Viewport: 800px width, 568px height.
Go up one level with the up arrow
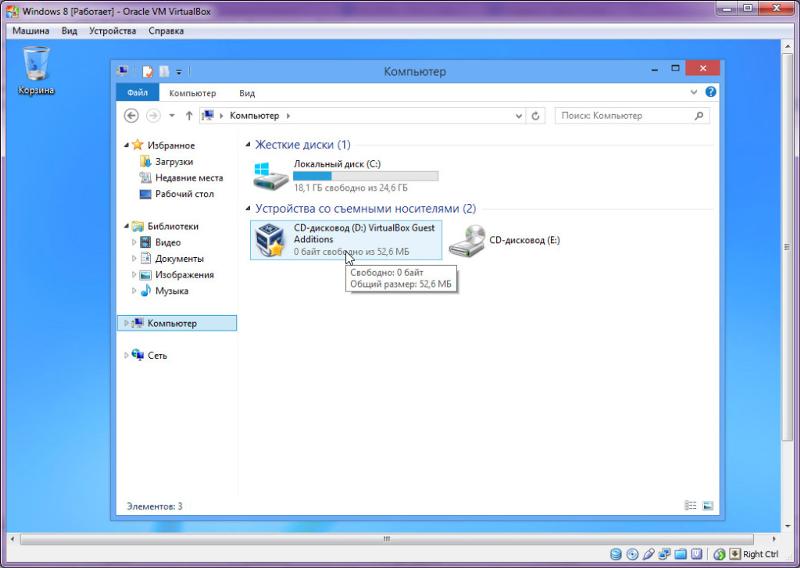click(189, 116)
